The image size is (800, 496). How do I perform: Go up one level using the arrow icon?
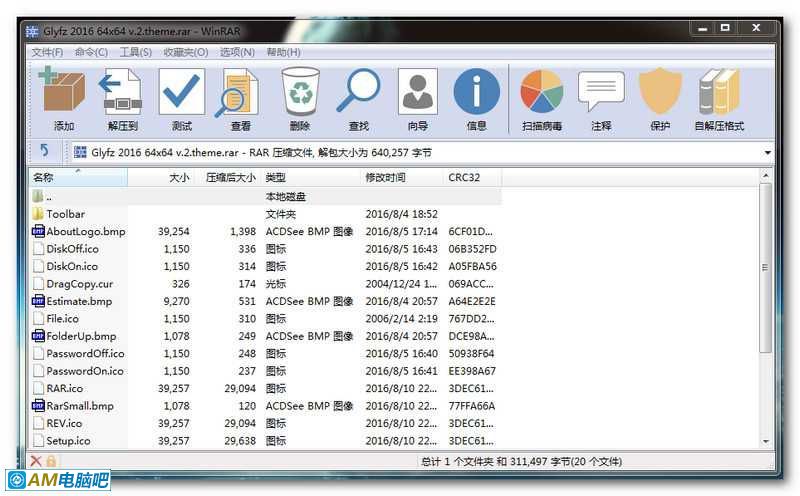pyautogui.click(x=44, y=151)
